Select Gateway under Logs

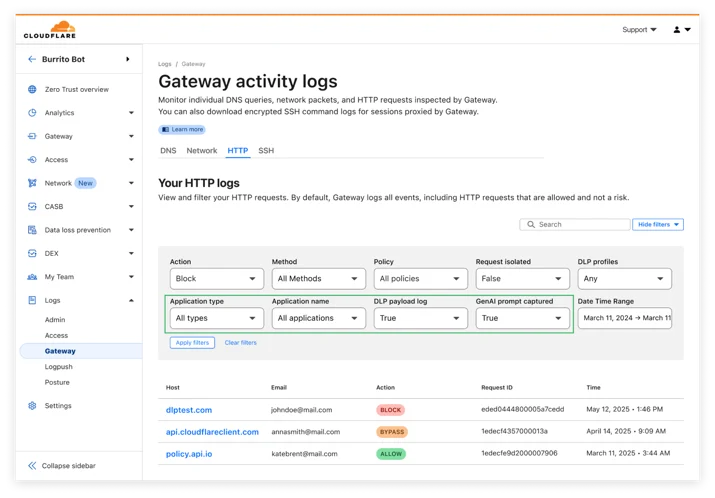[81, 351]
